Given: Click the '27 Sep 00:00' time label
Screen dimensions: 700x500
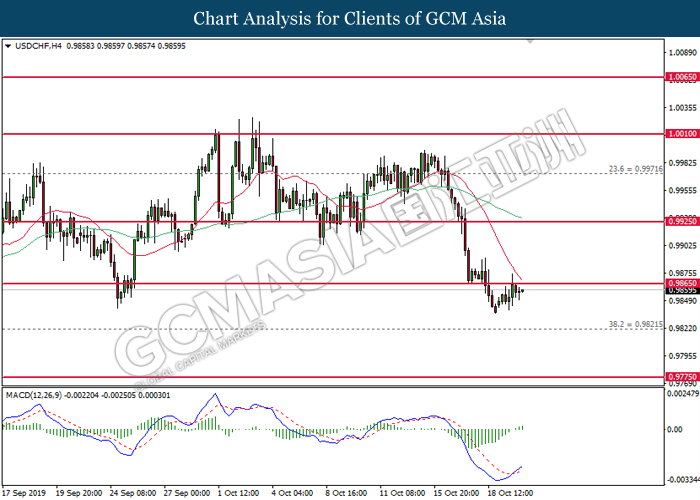Looking at the screenshot, I should tap(187, 493).
